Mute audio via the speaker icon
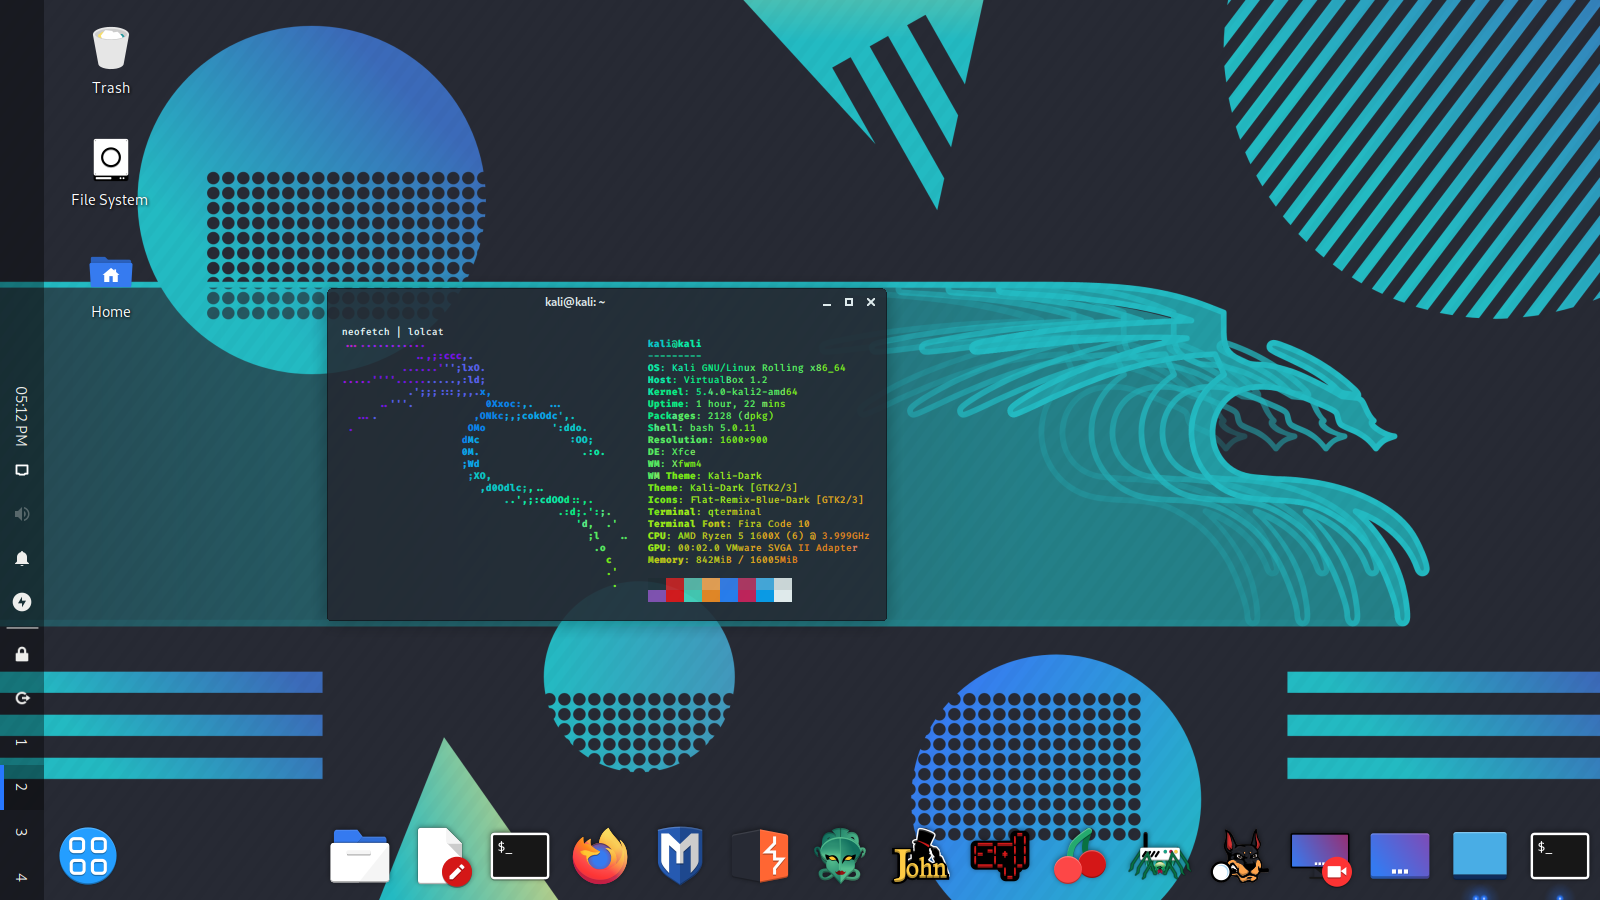This screenshot has width=1600, height=900. point(22,513)
